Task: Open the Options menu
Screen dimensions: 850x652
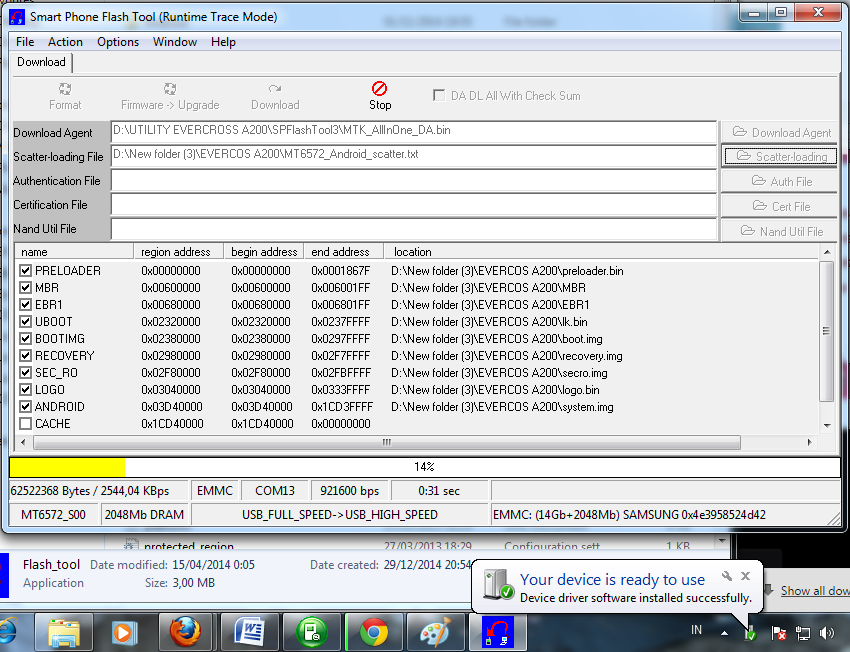Action: pos(118,42)
